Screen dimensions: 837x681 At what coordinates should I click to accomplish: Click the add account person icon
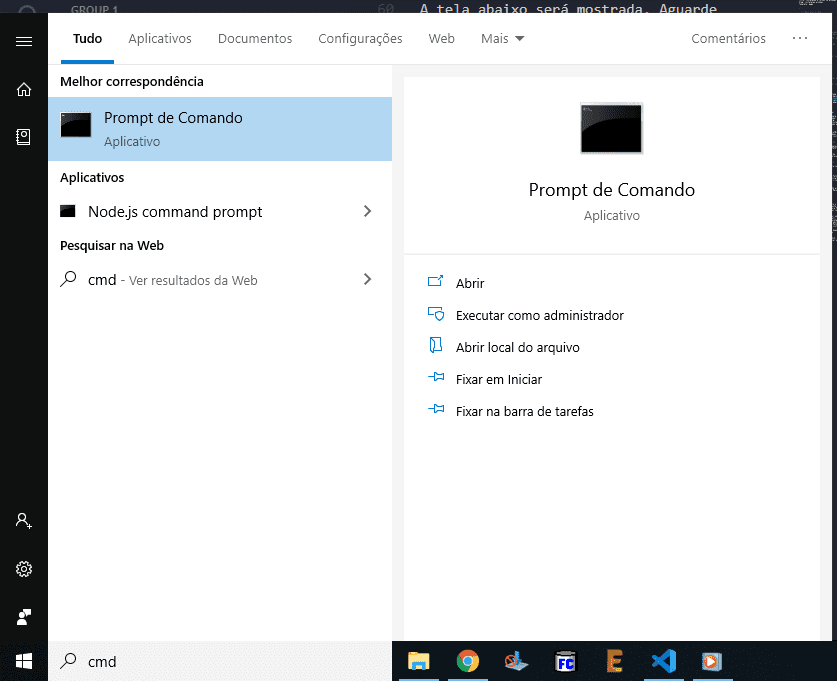(x=23, y=520)
